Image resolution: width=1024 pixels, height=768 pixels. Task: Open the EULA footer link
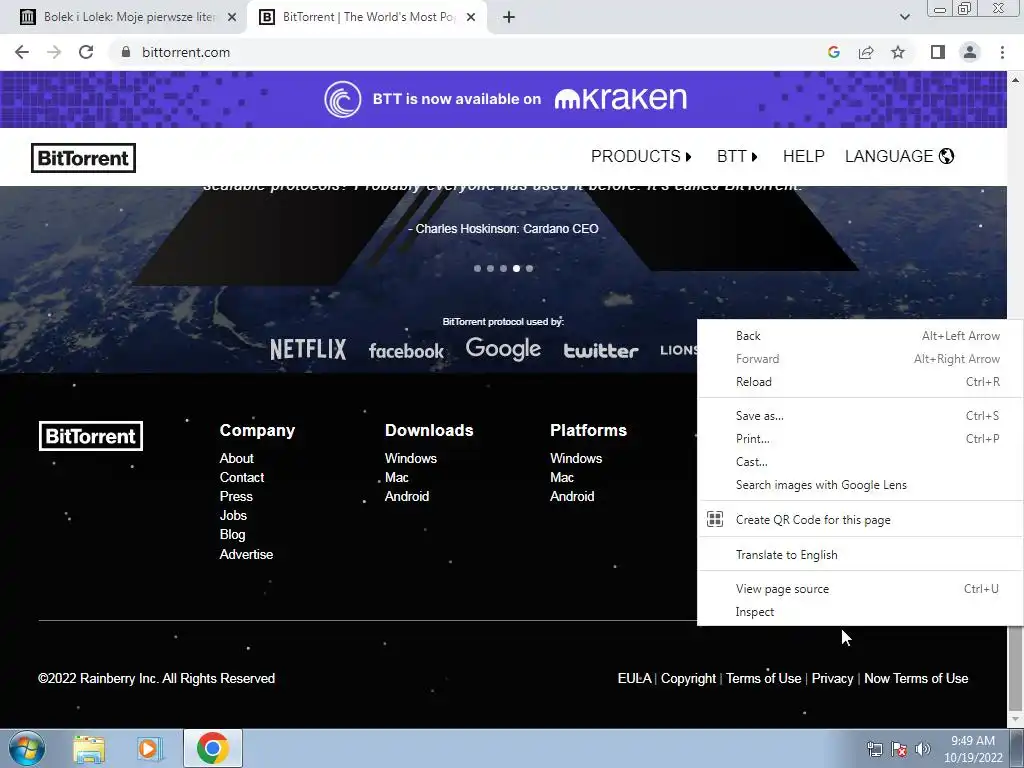pos(634,679)
